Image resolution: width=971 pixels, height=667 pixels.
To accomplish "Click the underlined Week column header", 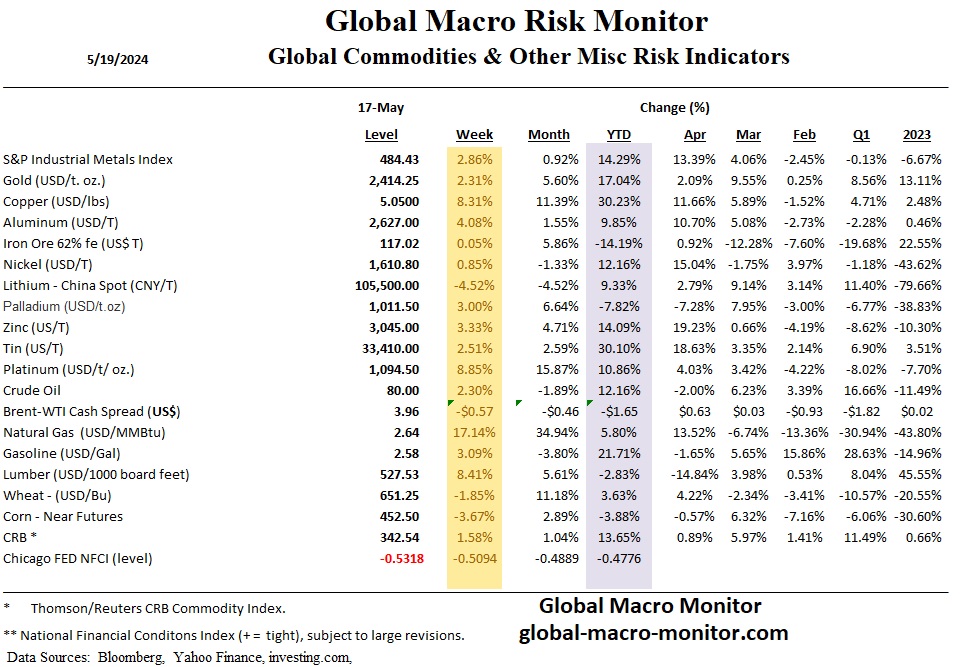I will (x=474, y=135).
